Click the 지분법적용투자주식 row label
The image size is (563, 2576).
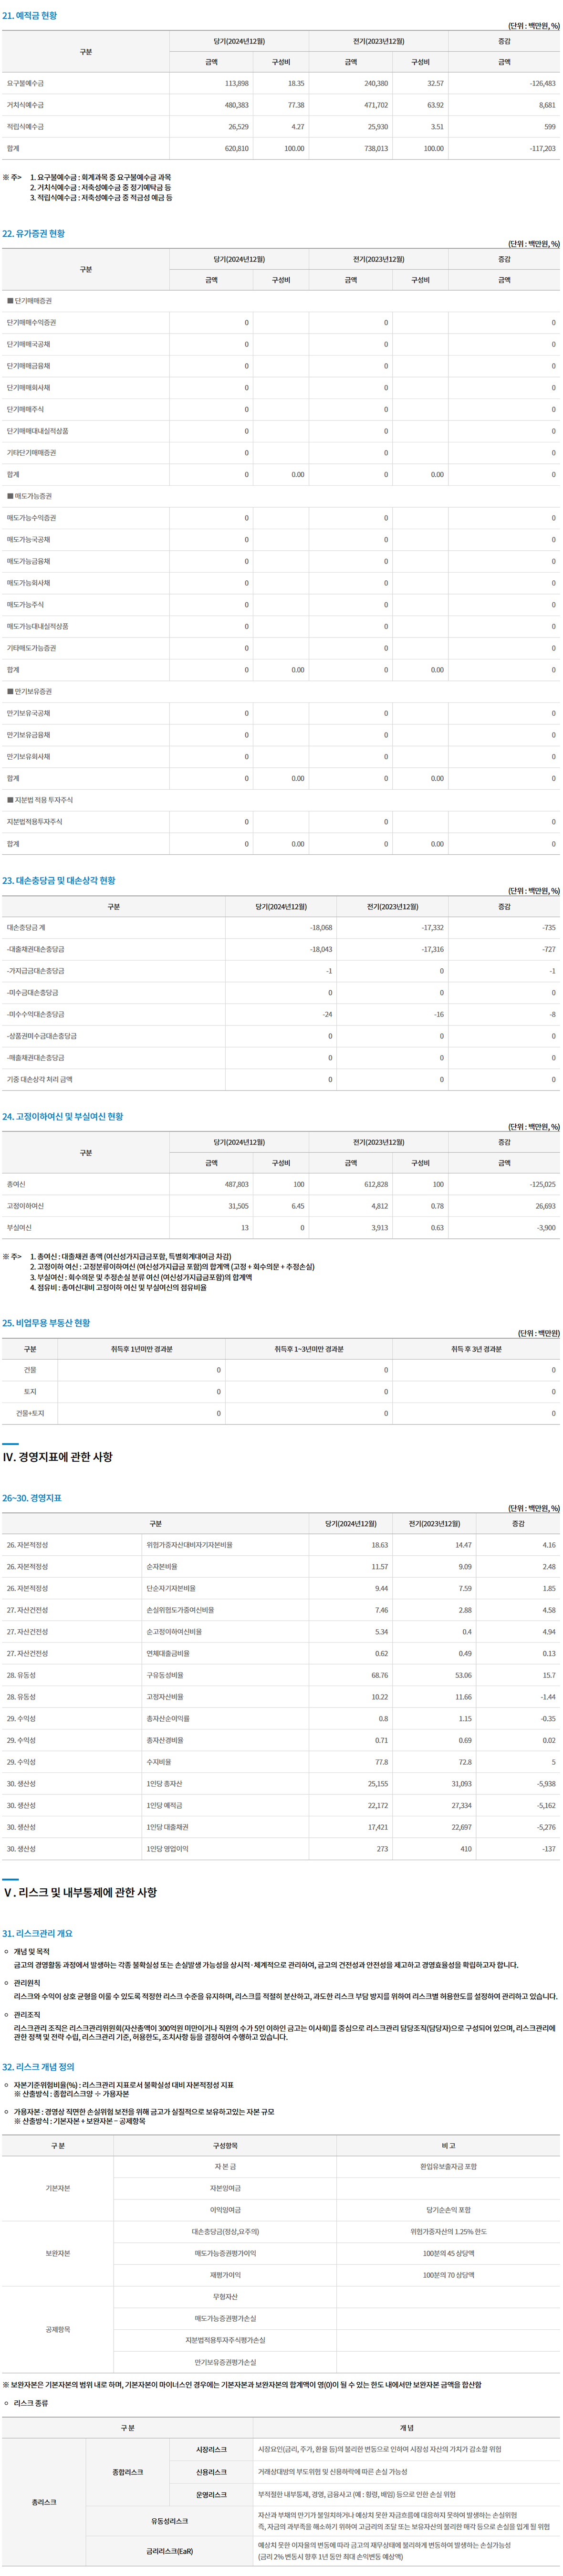pyautogui.click(x=34, y=822)
